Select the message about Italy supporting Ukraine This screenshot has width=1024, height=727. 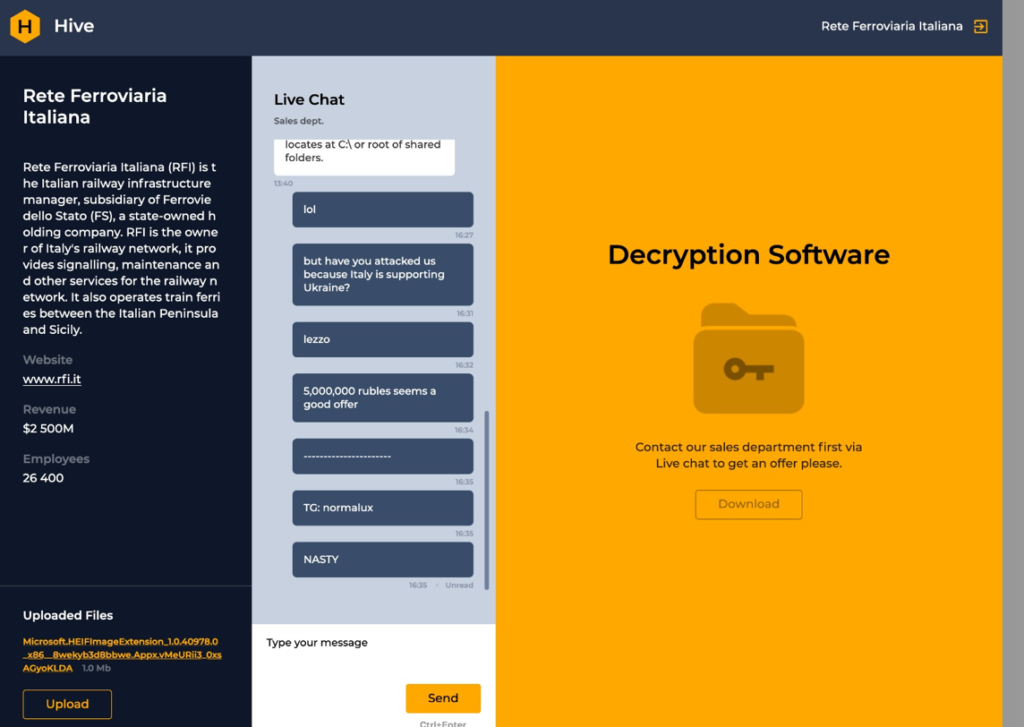point(383,274)
